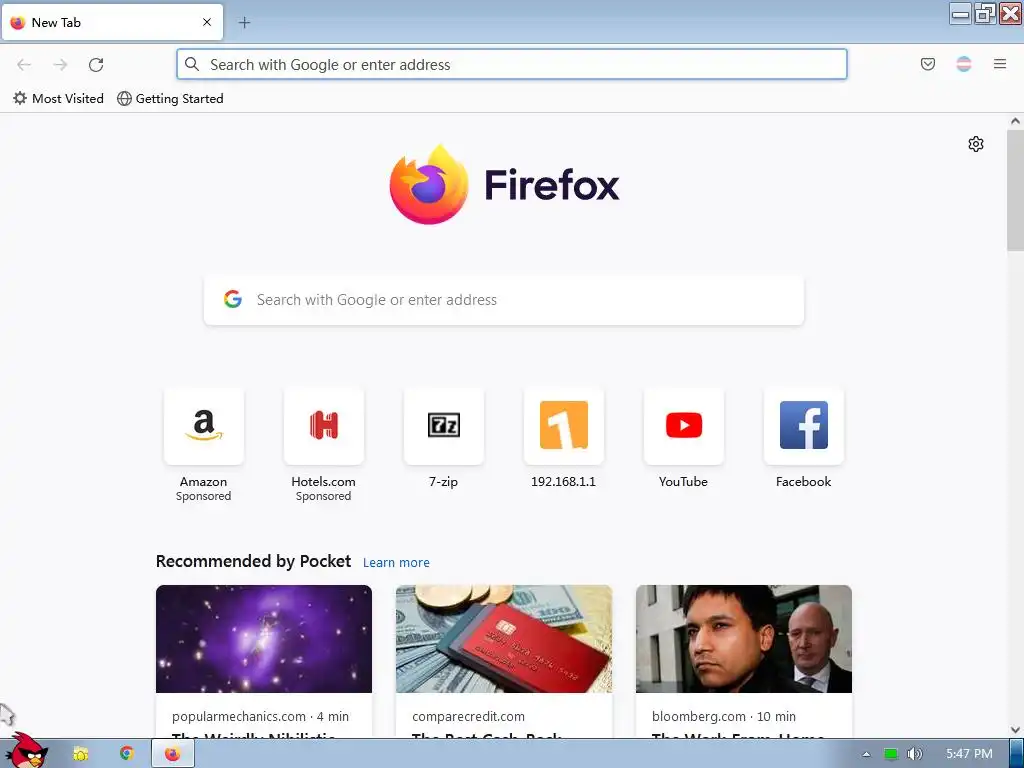Click the comparecredit.com source text
Viewport: 1024px width, 768px height.
pyautogui.click(x=468, y=716)
